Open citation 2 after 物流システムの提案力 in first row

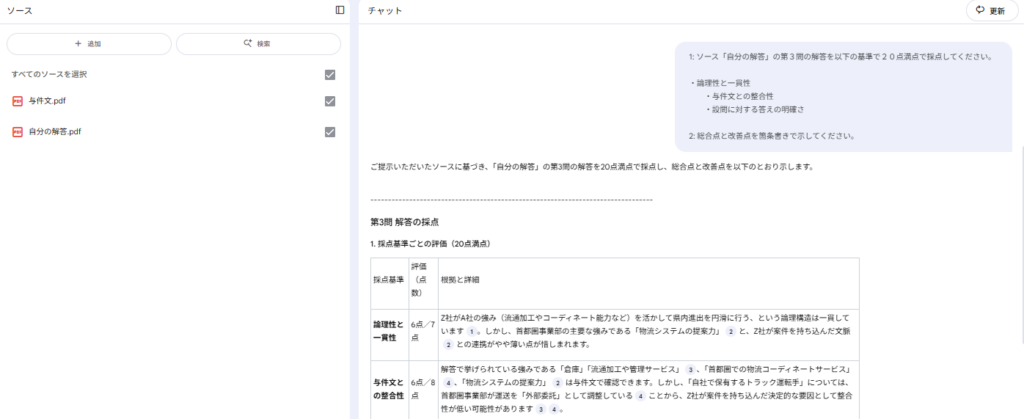coord(731,329)
